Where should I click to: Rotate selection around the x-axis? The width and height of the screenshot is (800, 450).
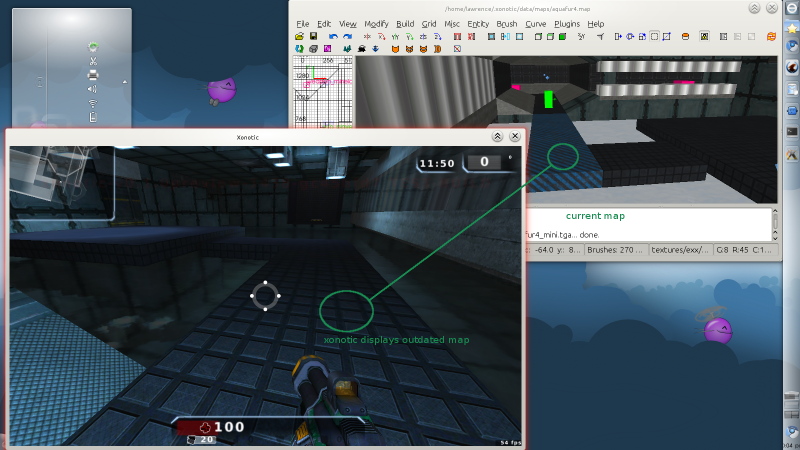pos(382,37)
